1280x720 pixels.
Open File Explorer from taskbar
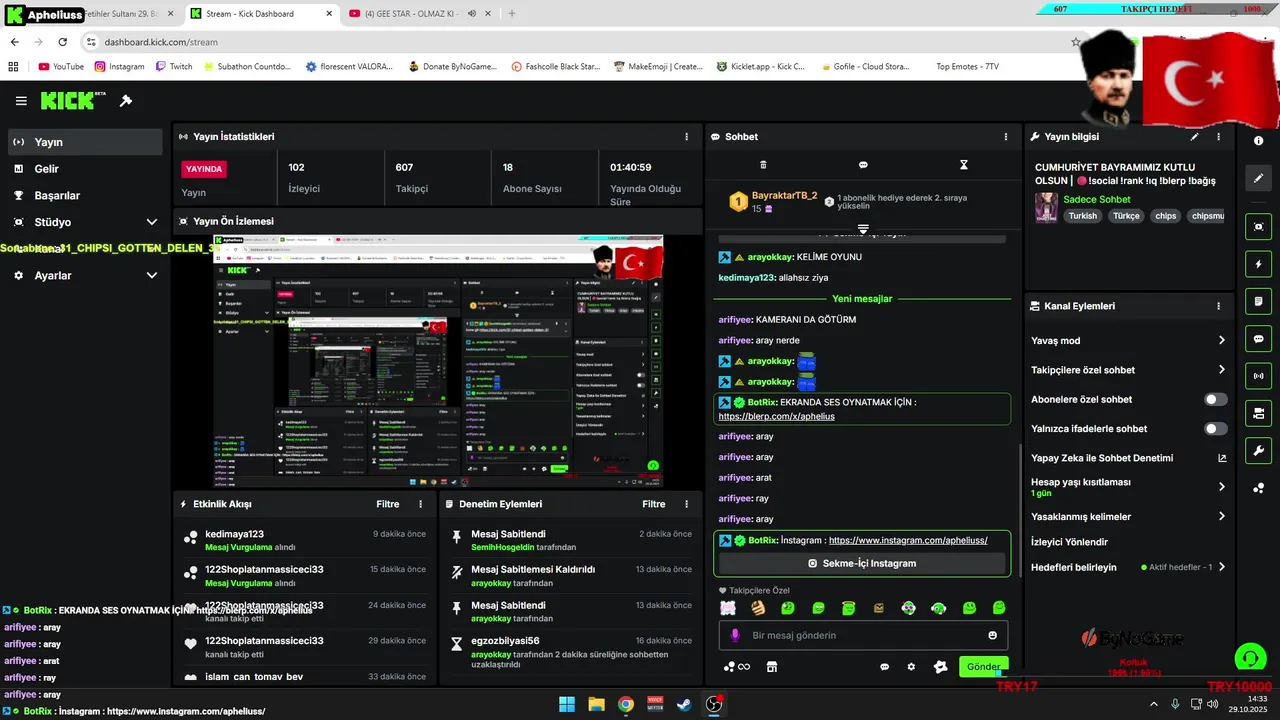pos(596,704)
